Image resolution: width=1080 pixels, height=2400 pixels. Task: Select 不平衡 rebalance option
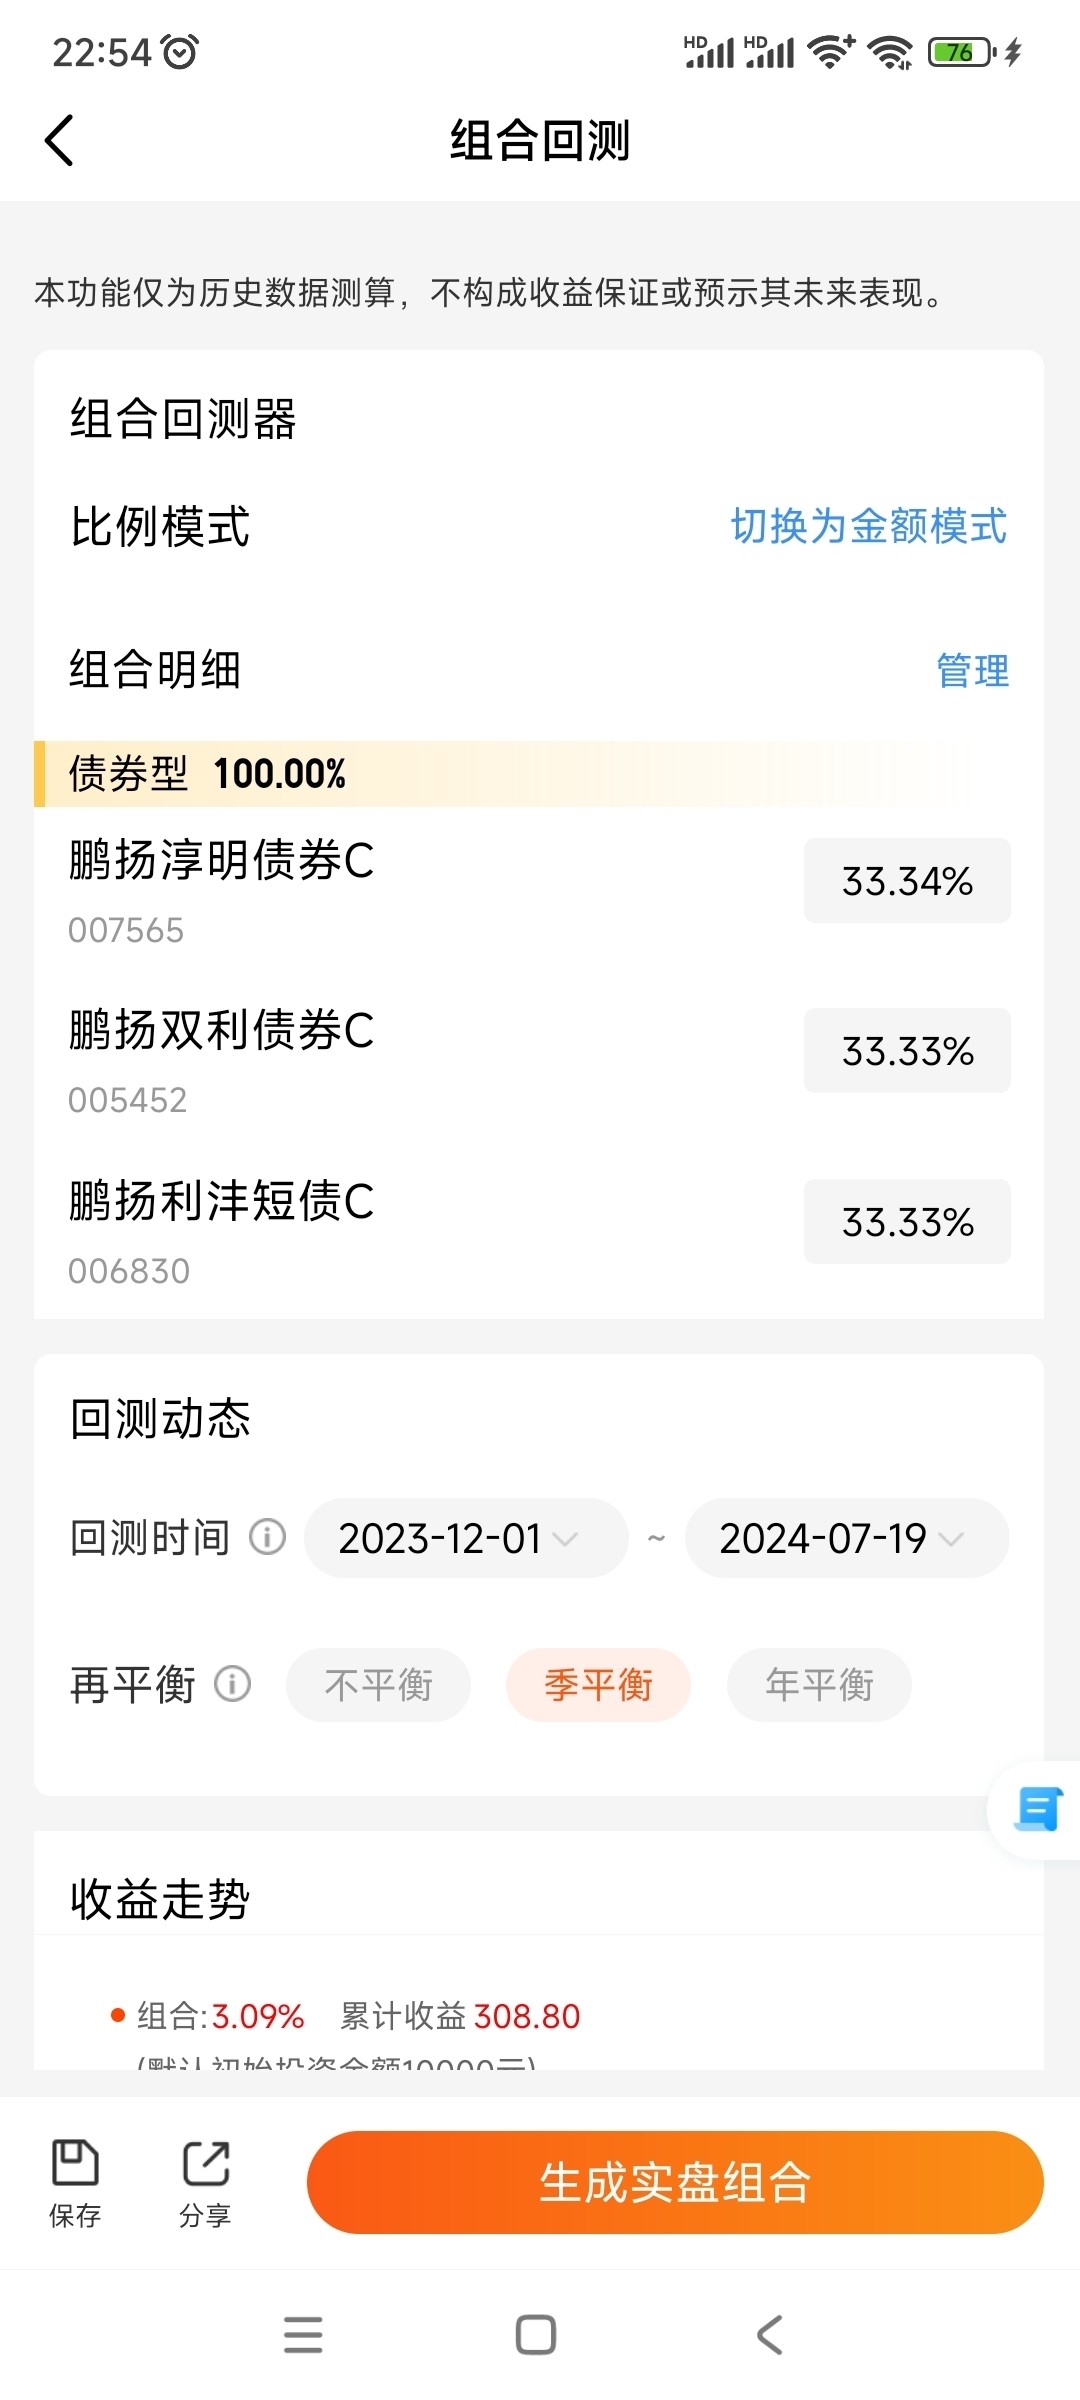378,1685
